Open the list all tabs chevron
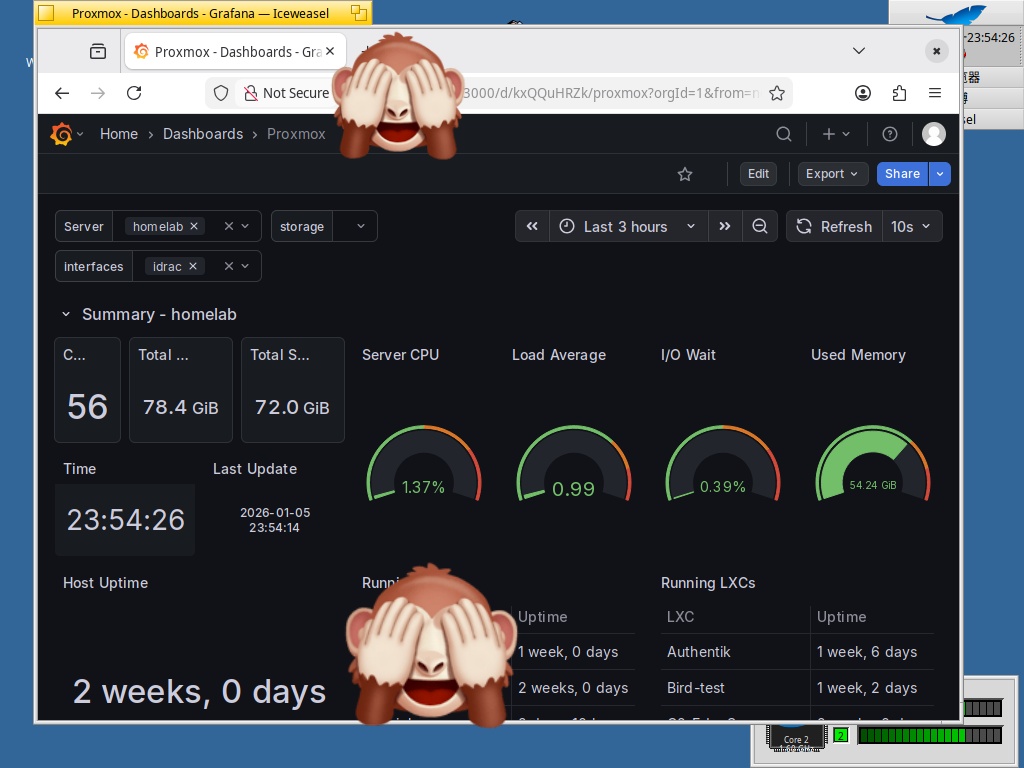Viewport: 1024px width, 768px height. [859, 51]
